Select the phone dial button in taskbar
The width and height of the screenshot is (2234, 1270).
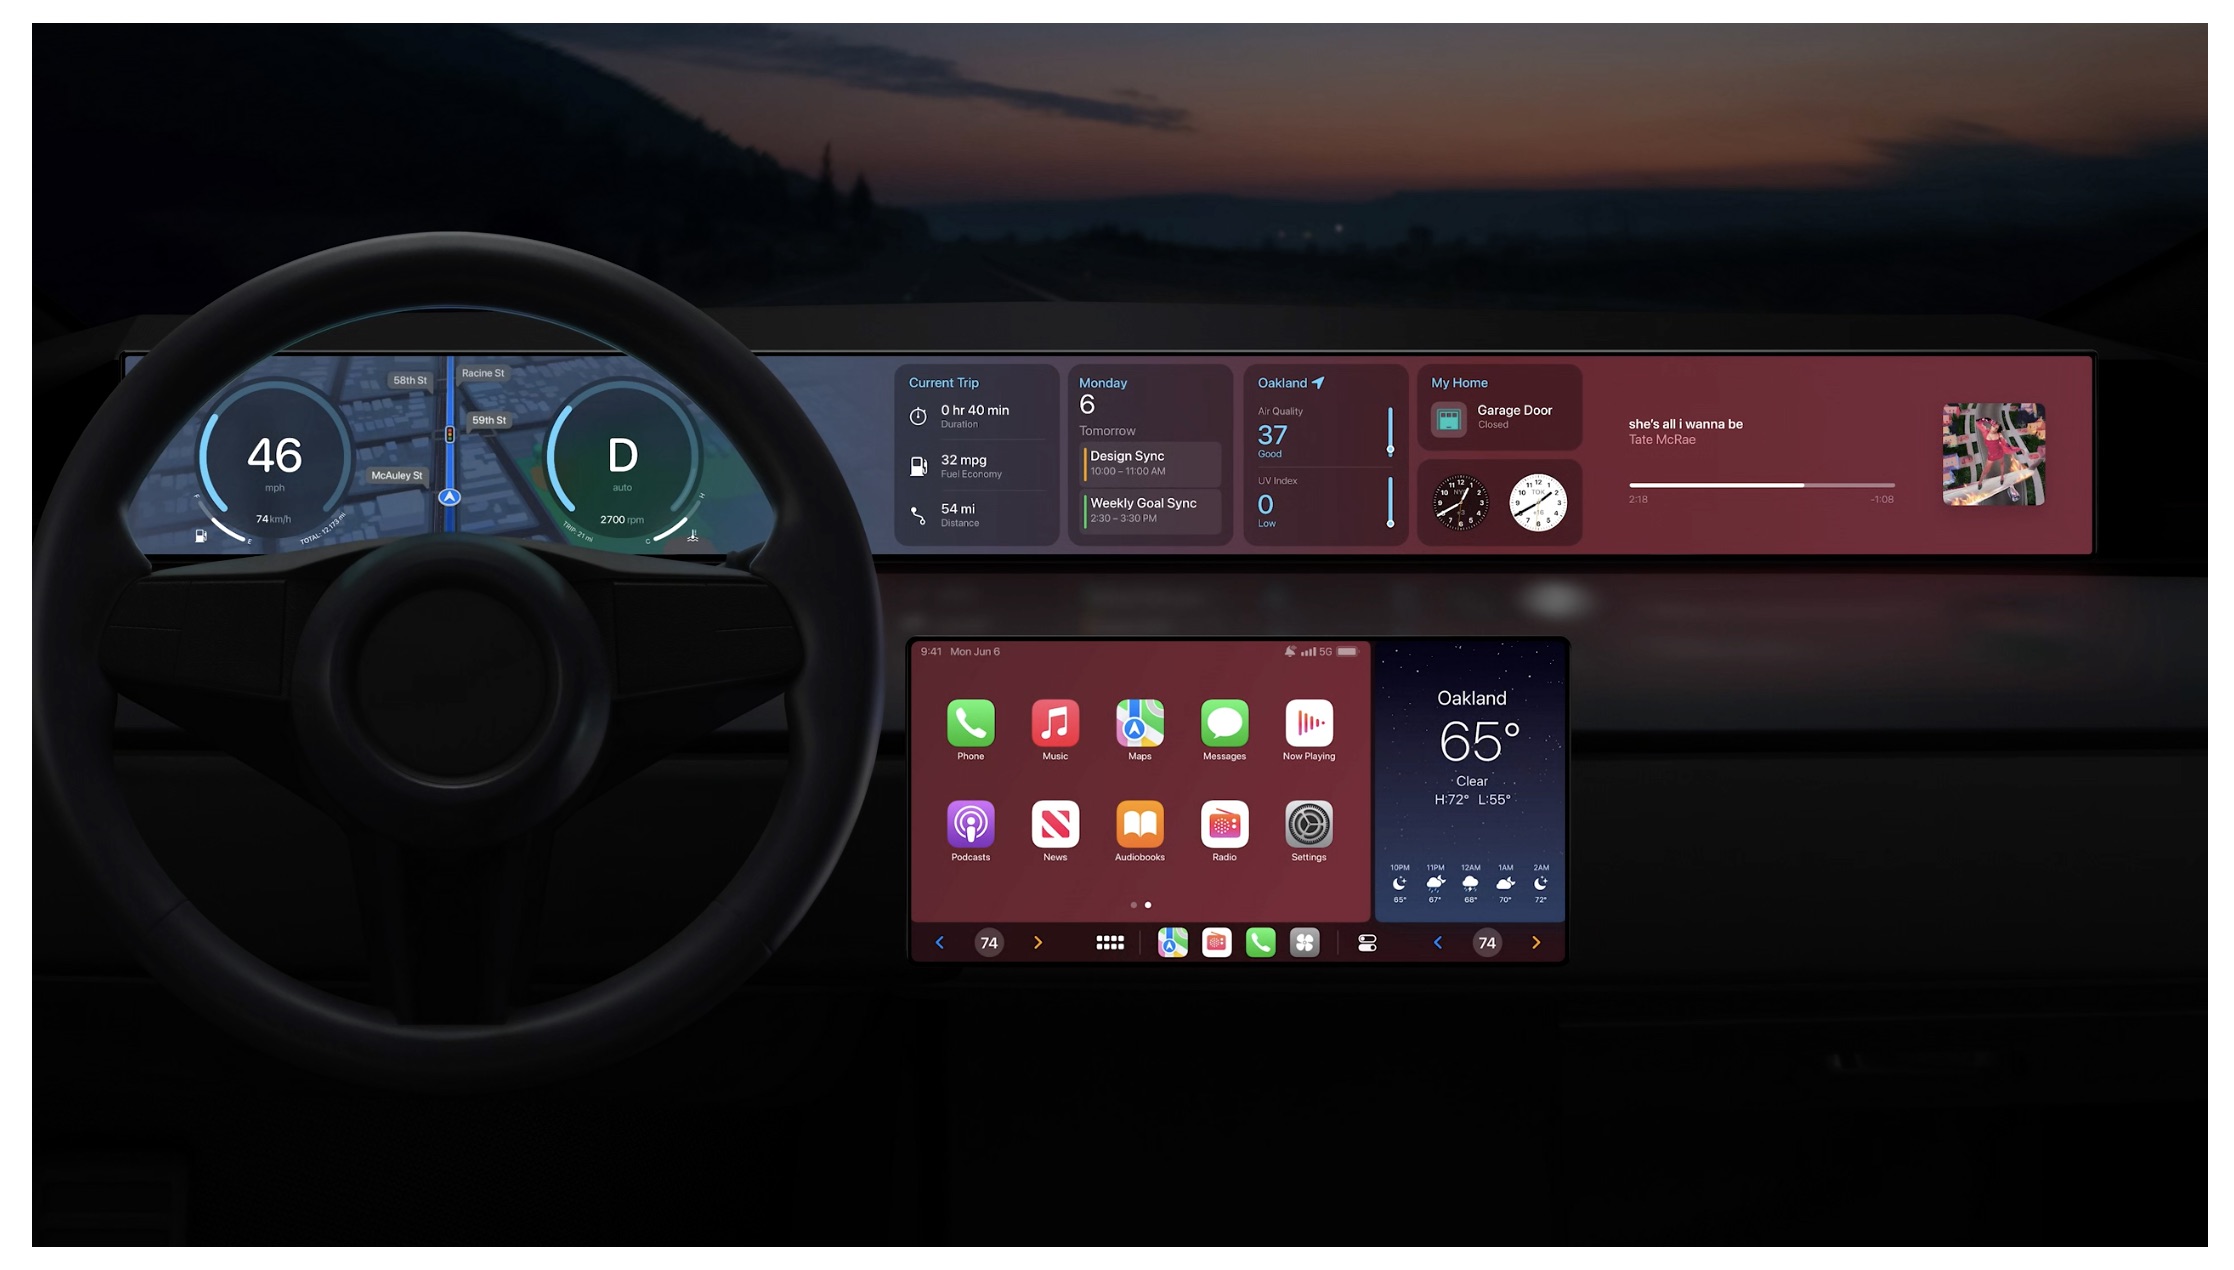[x=1260, y=942]
